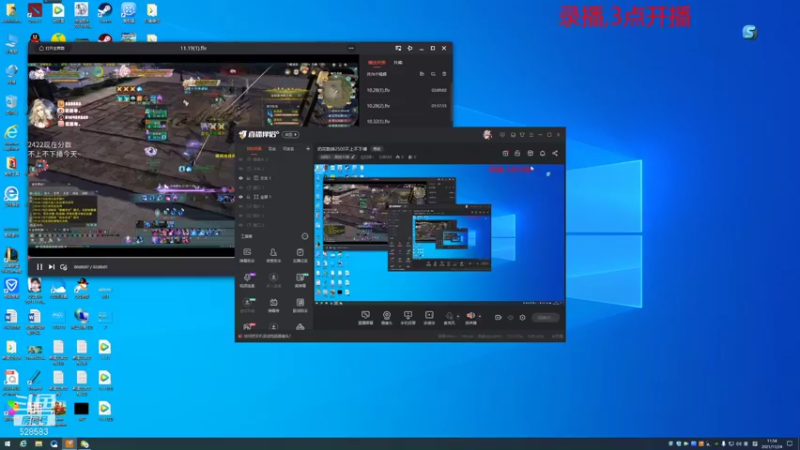Click the pencil icon under the stream title
The height and width of the screenshot is (450, 800).
353,157
